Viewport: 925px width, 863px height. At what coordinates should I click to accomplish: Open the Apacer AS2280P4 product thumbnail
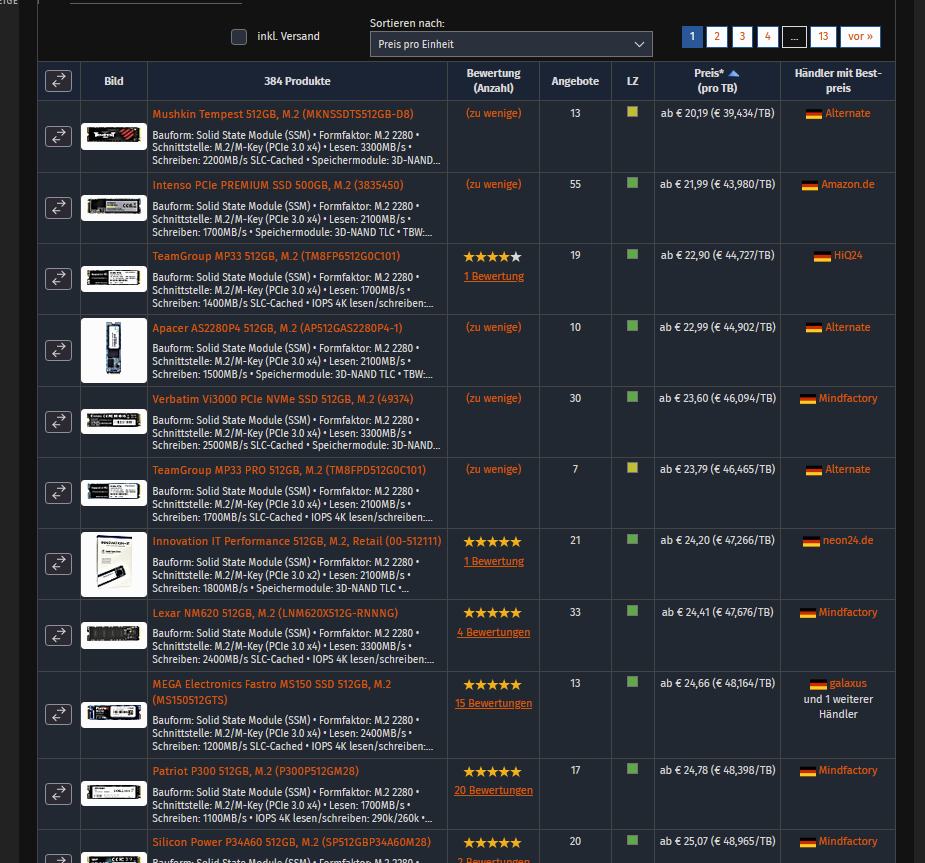114,350
